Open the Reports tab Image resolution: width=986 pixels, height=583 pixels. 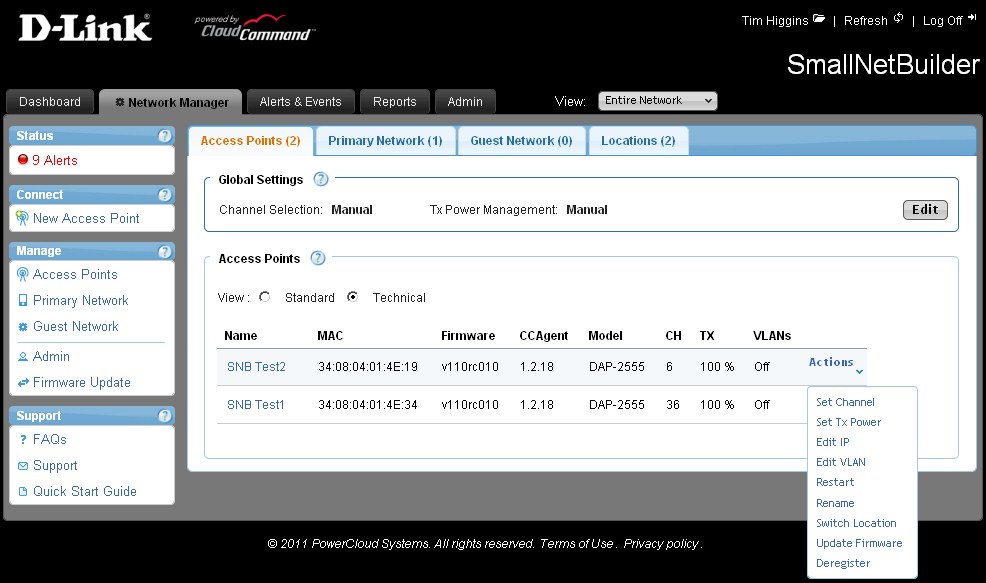[x=394, y=102]
